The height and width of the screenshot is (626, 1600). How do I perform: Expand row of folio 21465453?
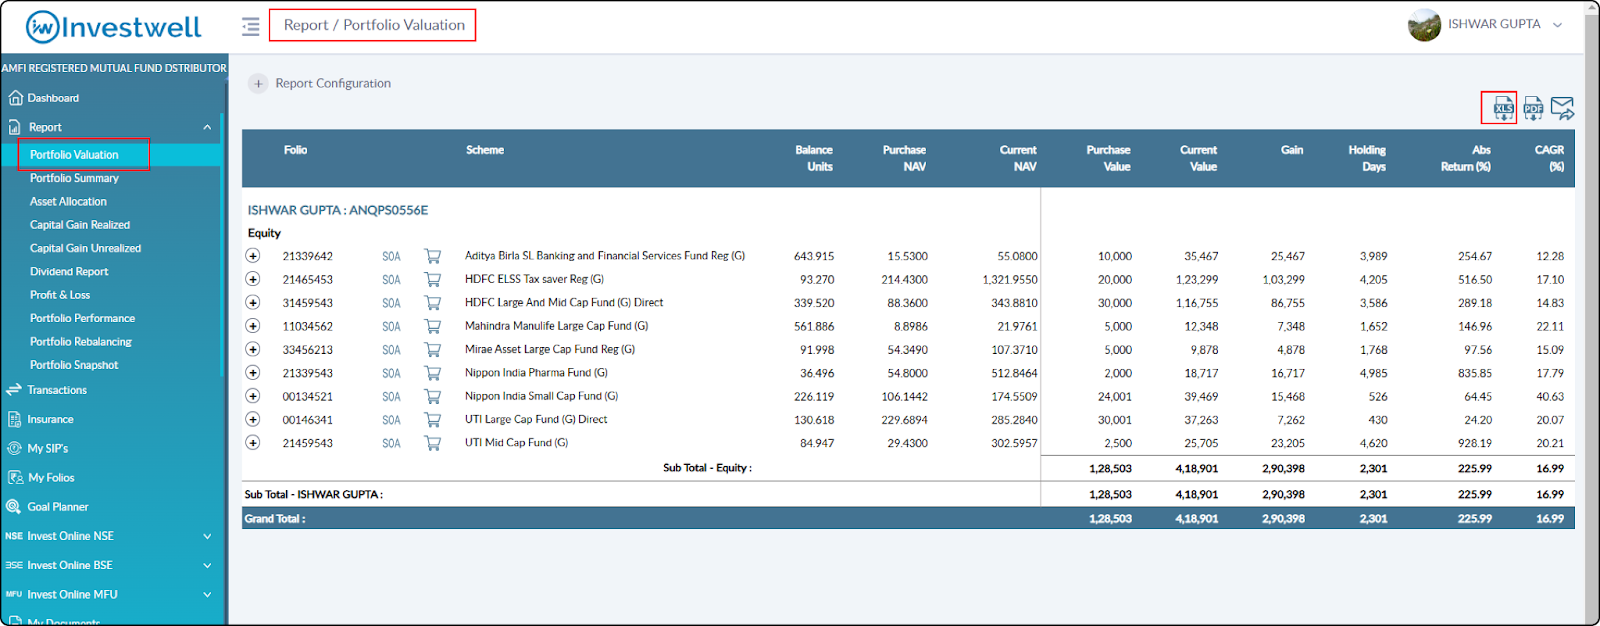click(x=253, y=279)
